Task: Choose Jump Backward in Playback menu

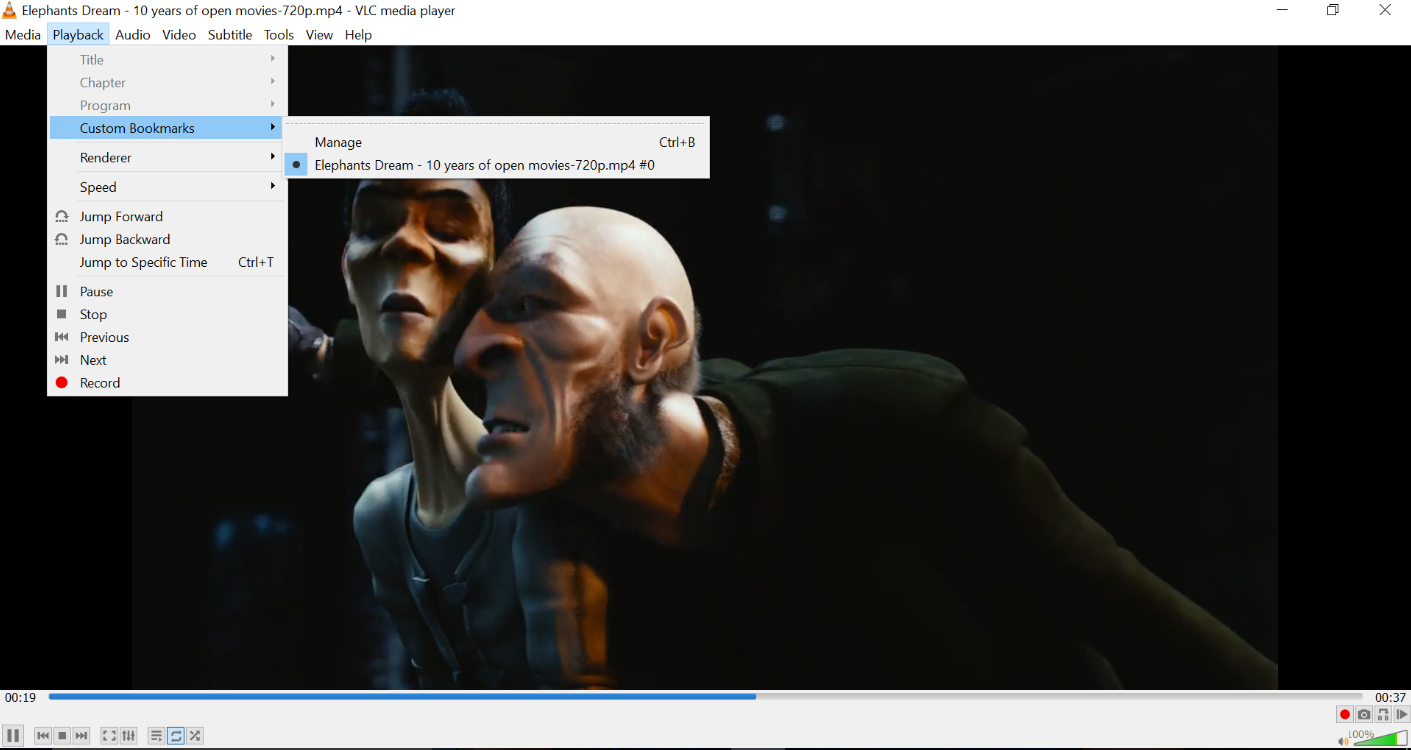Action: 168,239
